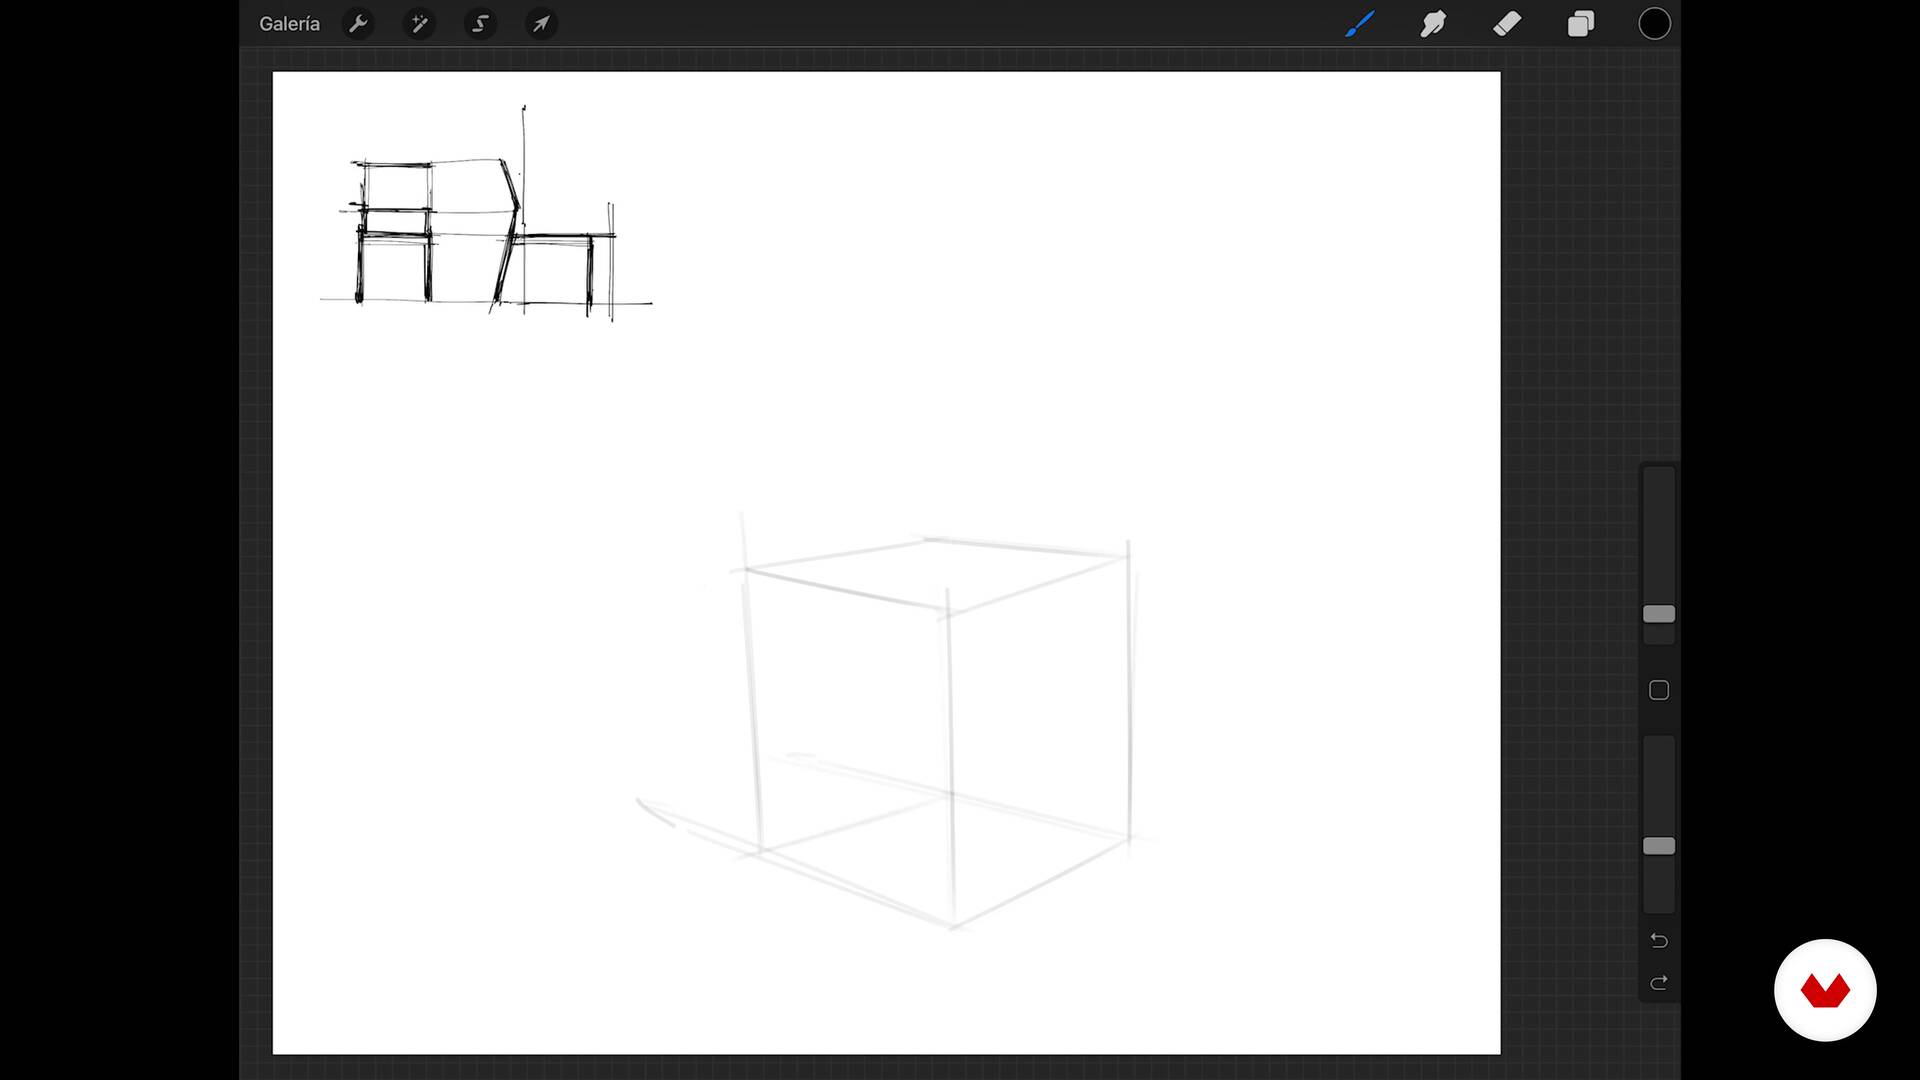Tap the square Modify eyedropper button

(1659, 690)
